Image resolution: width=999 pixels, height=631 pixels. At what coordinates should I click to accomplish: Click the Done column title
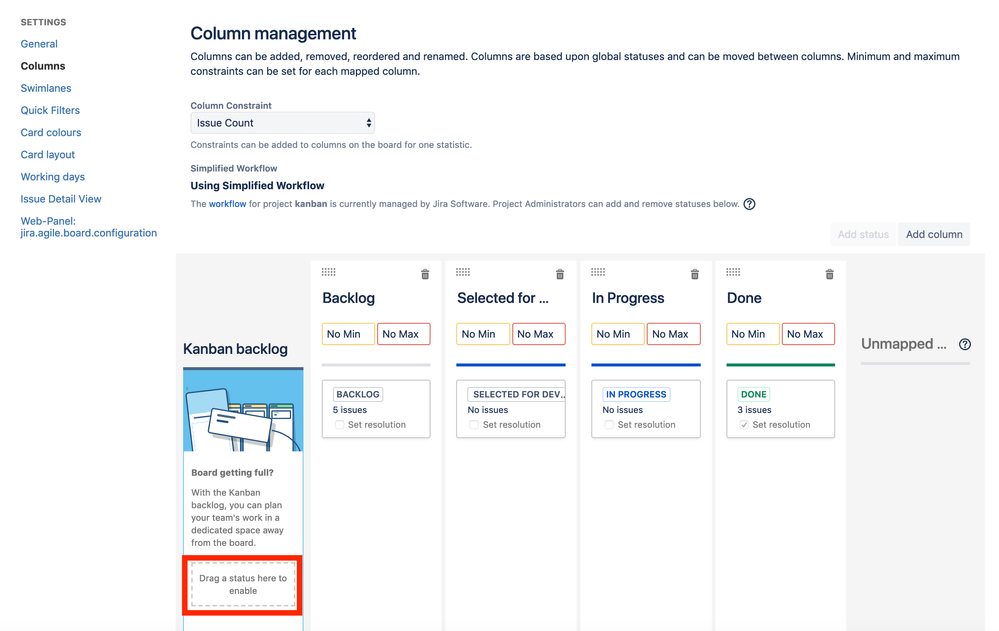point(744,298)
